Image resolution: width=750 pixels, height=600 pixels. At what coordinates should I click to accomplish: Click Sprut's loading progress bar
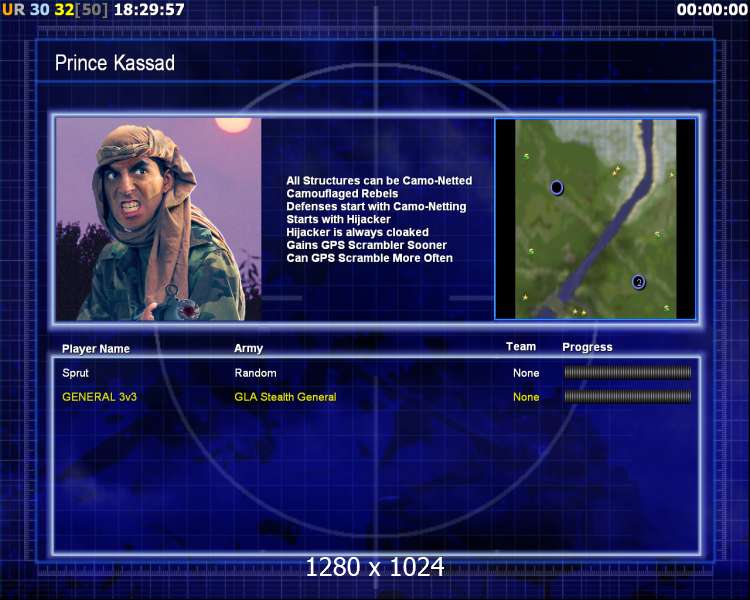[628, 373]
